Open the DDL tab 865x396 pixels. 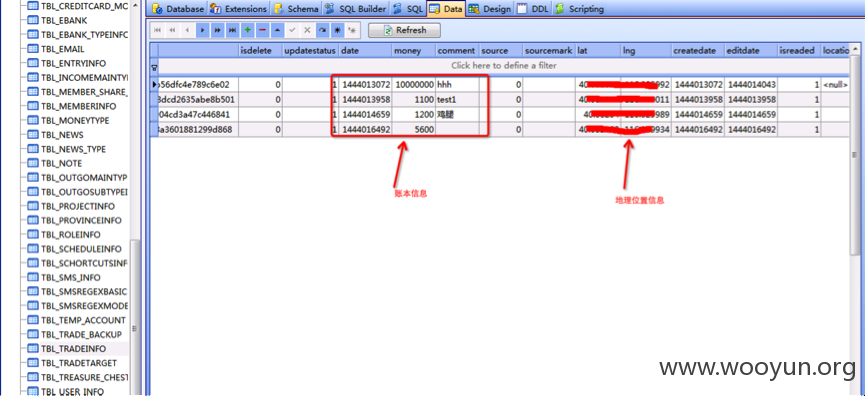tap(533, 9)
